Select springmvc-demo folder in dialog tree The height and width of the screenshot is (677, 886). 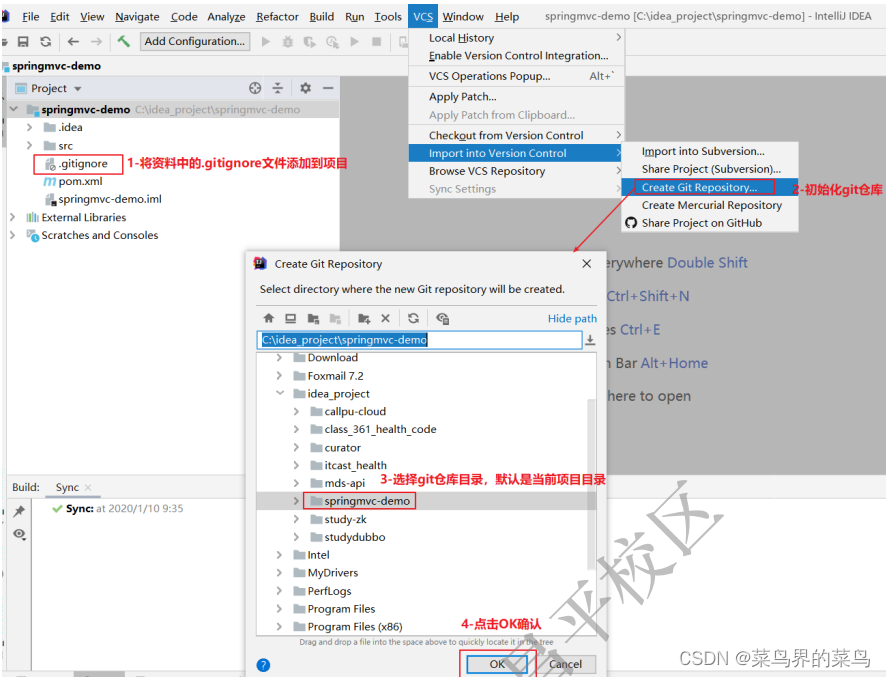pos(367,501)
